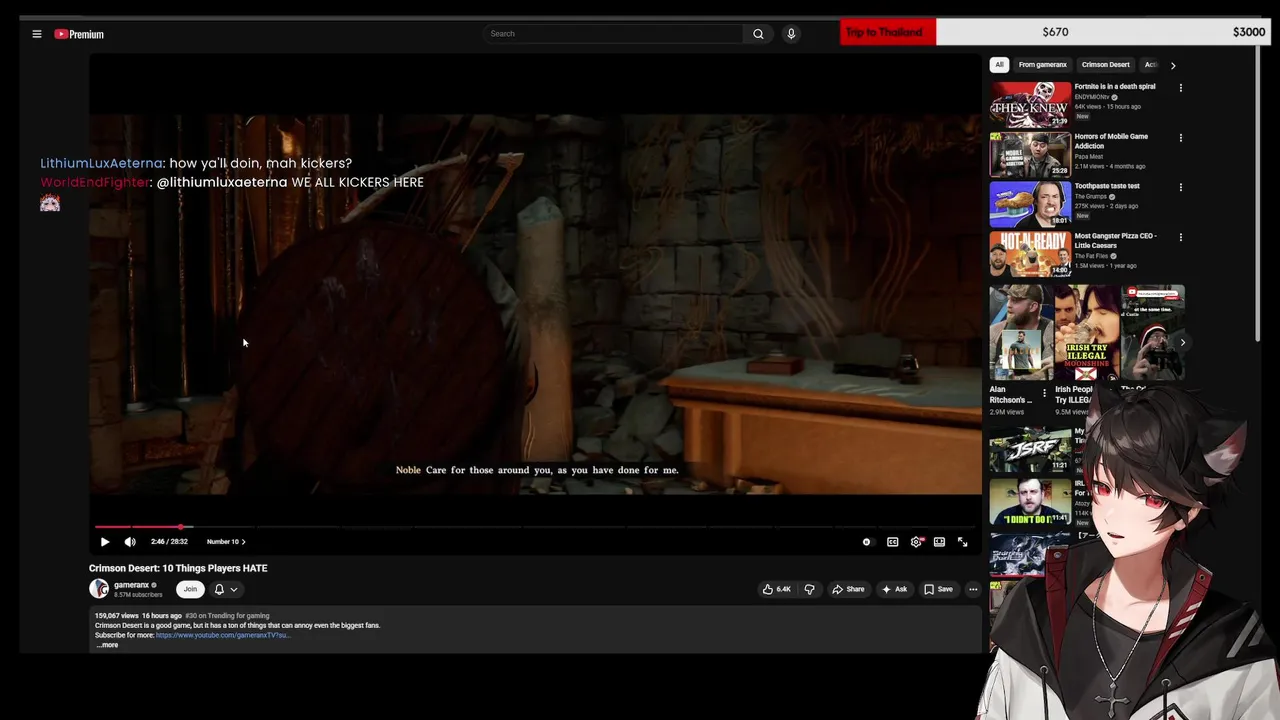Viewport: 1280px width, 720px height.
Task: Select the All filter chip
Action: pos(999,65)
